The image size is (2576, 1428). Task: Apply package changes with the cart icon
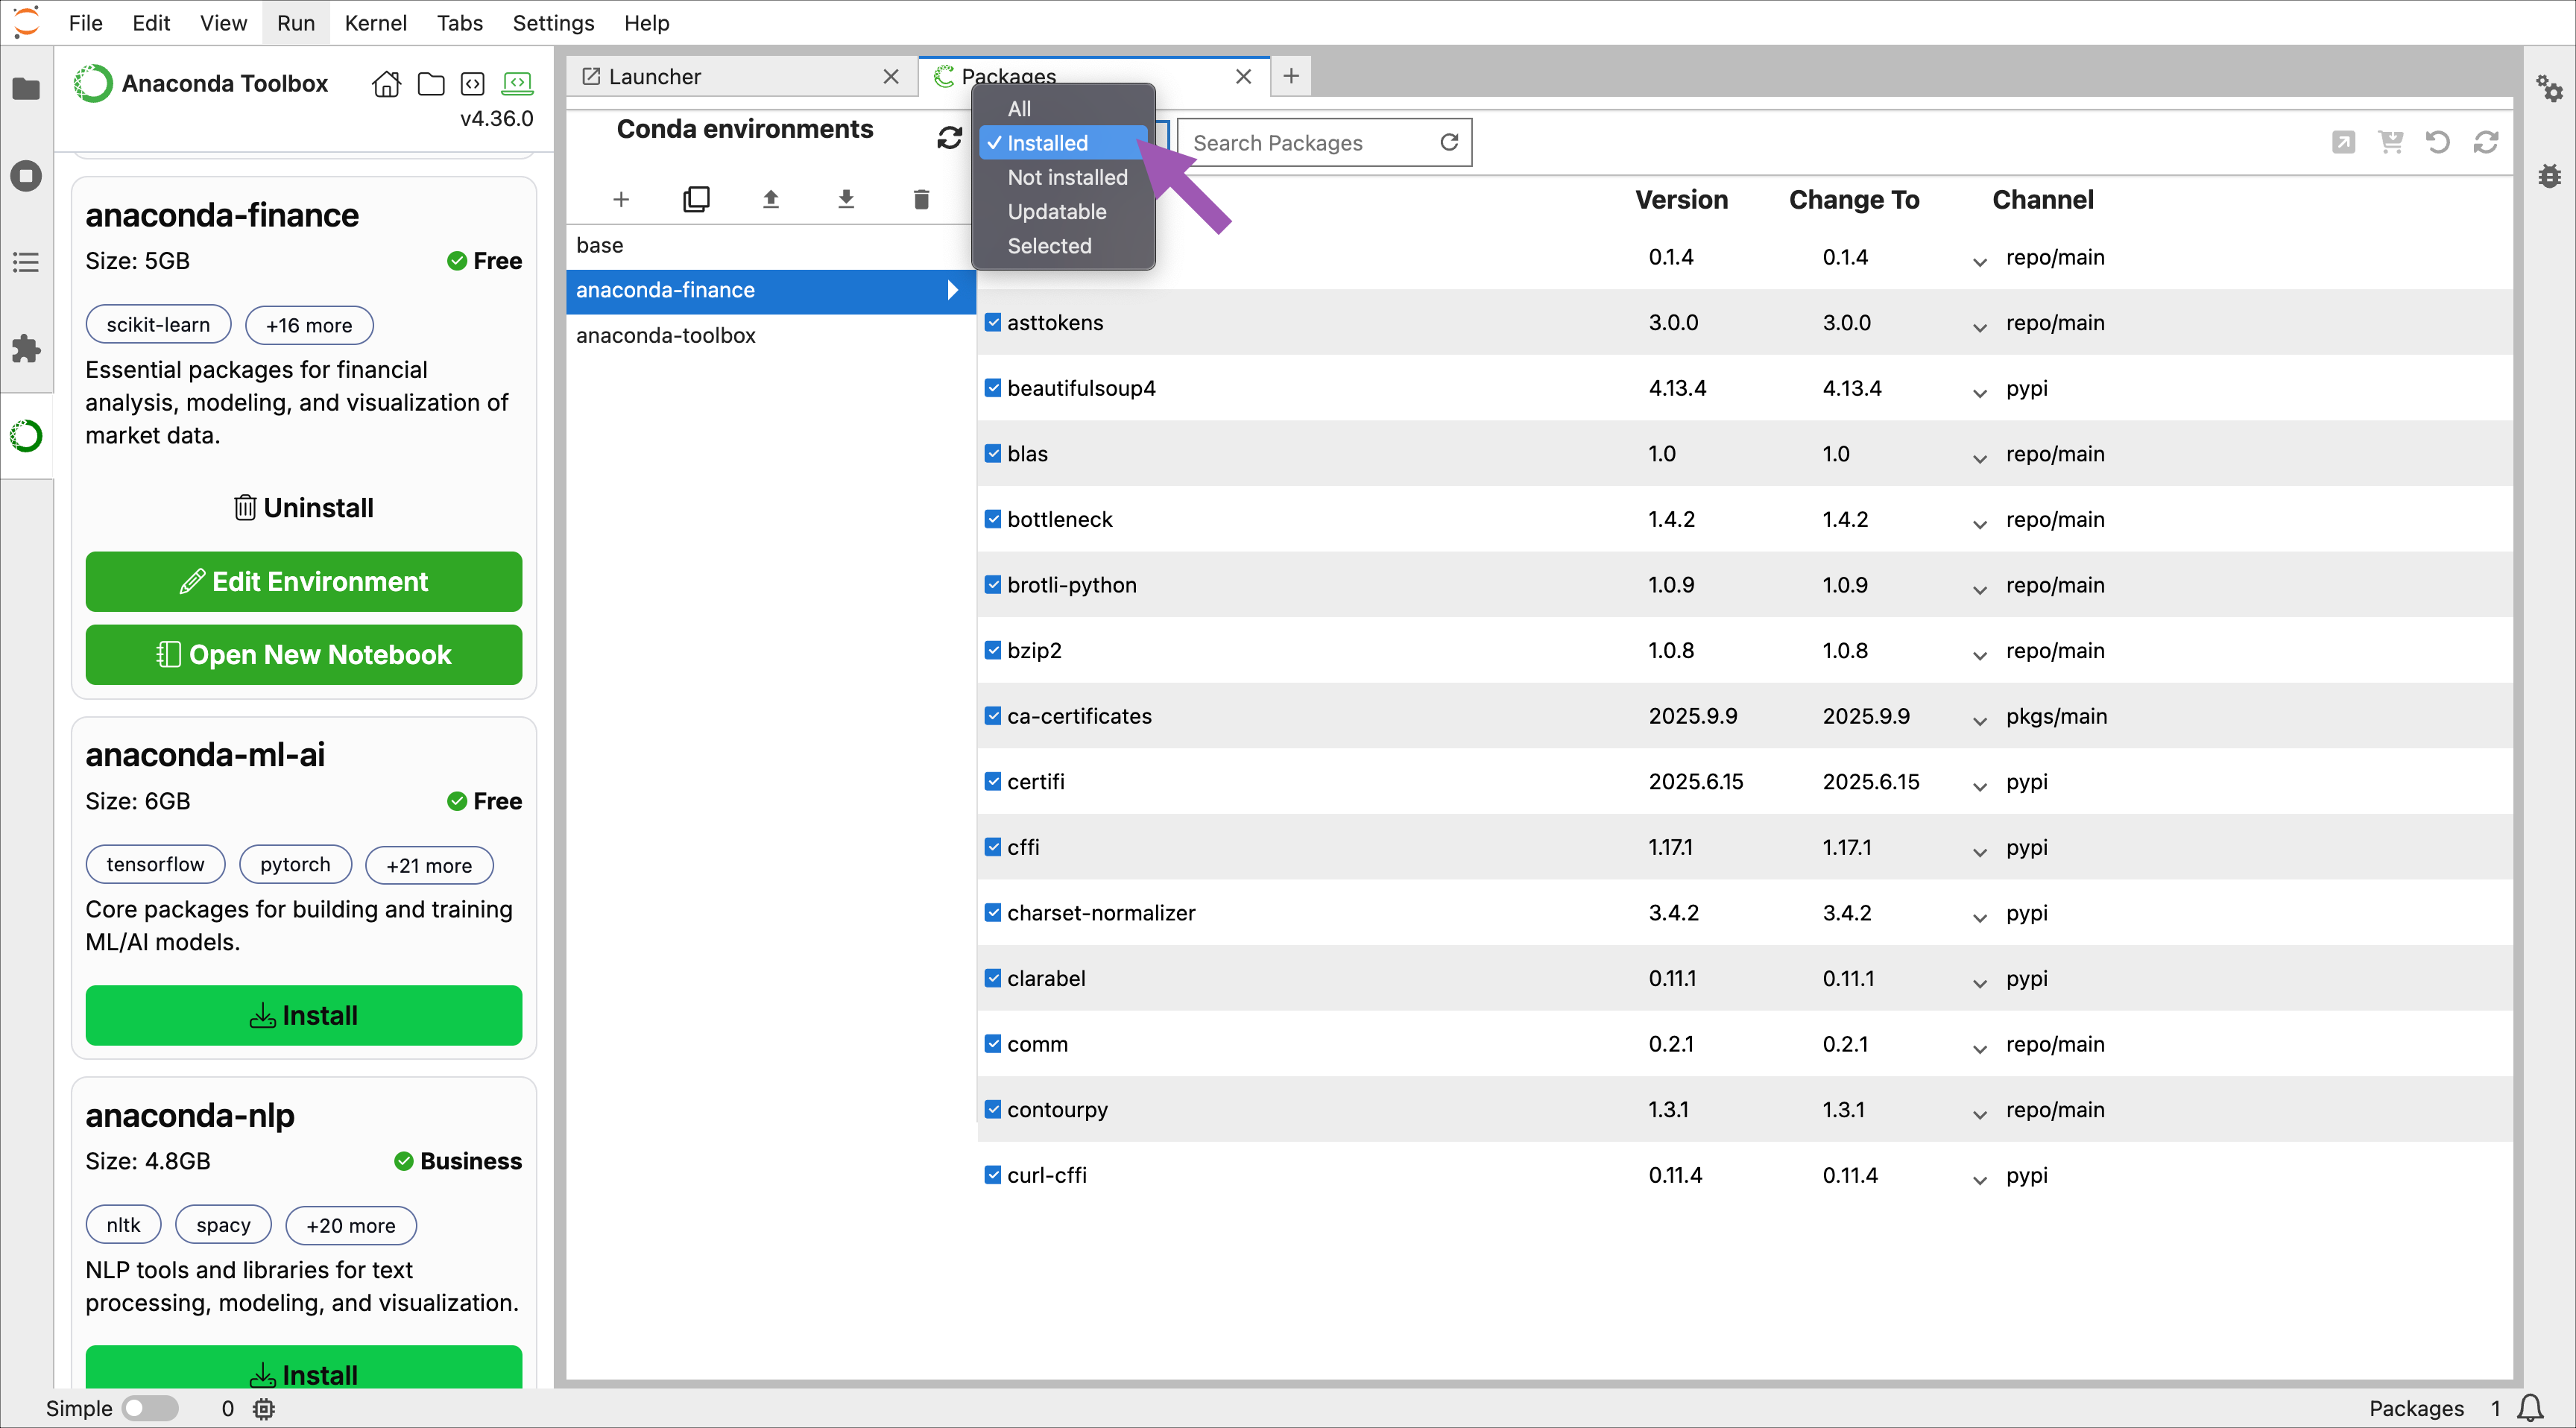point(2390,143)
